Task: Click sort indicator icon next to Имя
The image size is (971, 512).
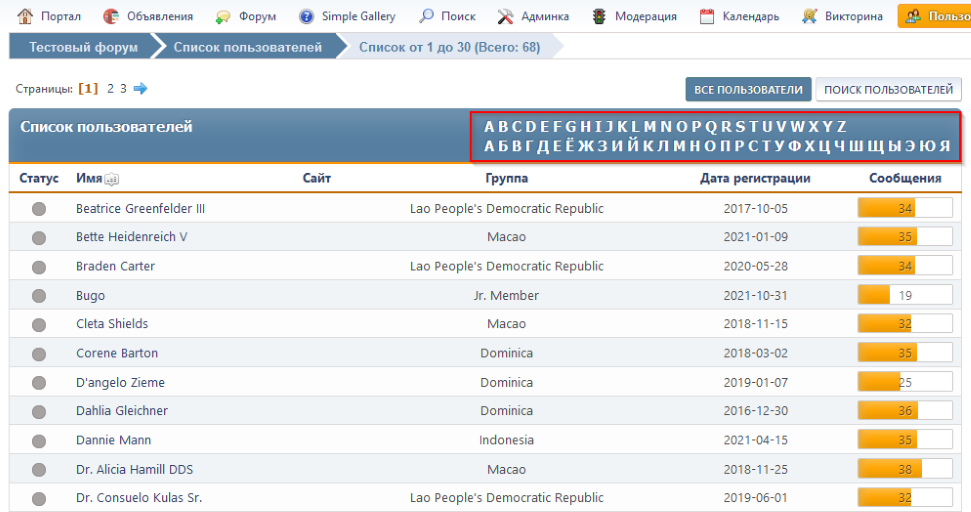Action: [x=112, y=179]
